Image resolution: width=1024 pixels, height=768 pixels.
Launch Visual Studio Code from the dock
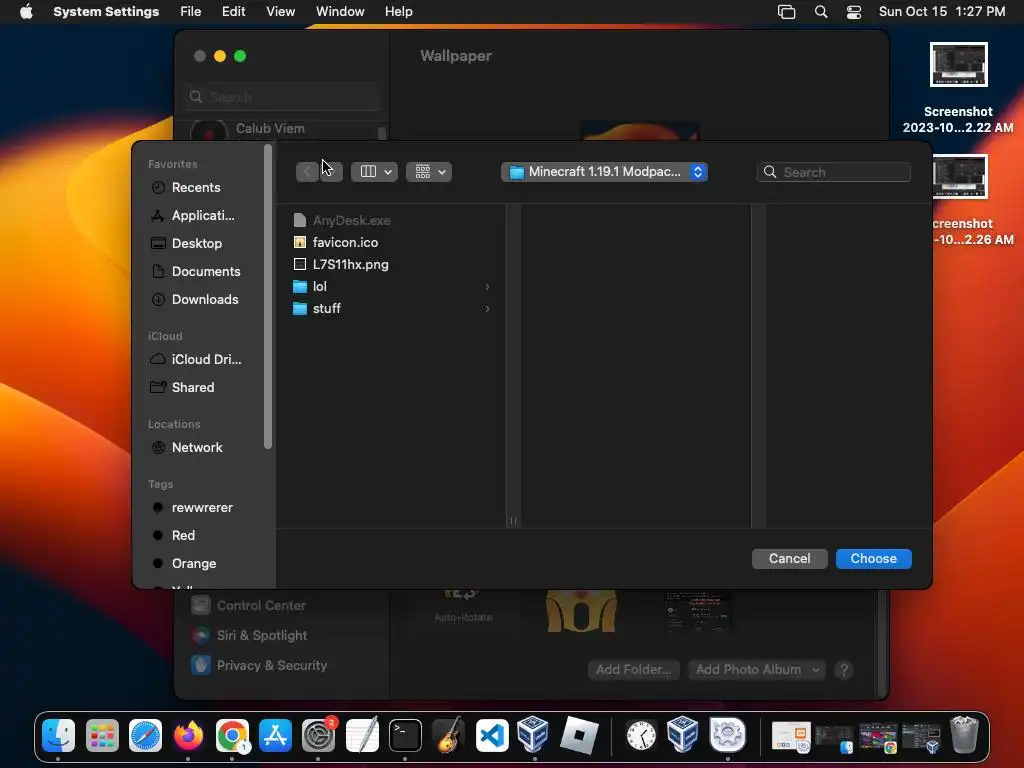tap(492, 735)
